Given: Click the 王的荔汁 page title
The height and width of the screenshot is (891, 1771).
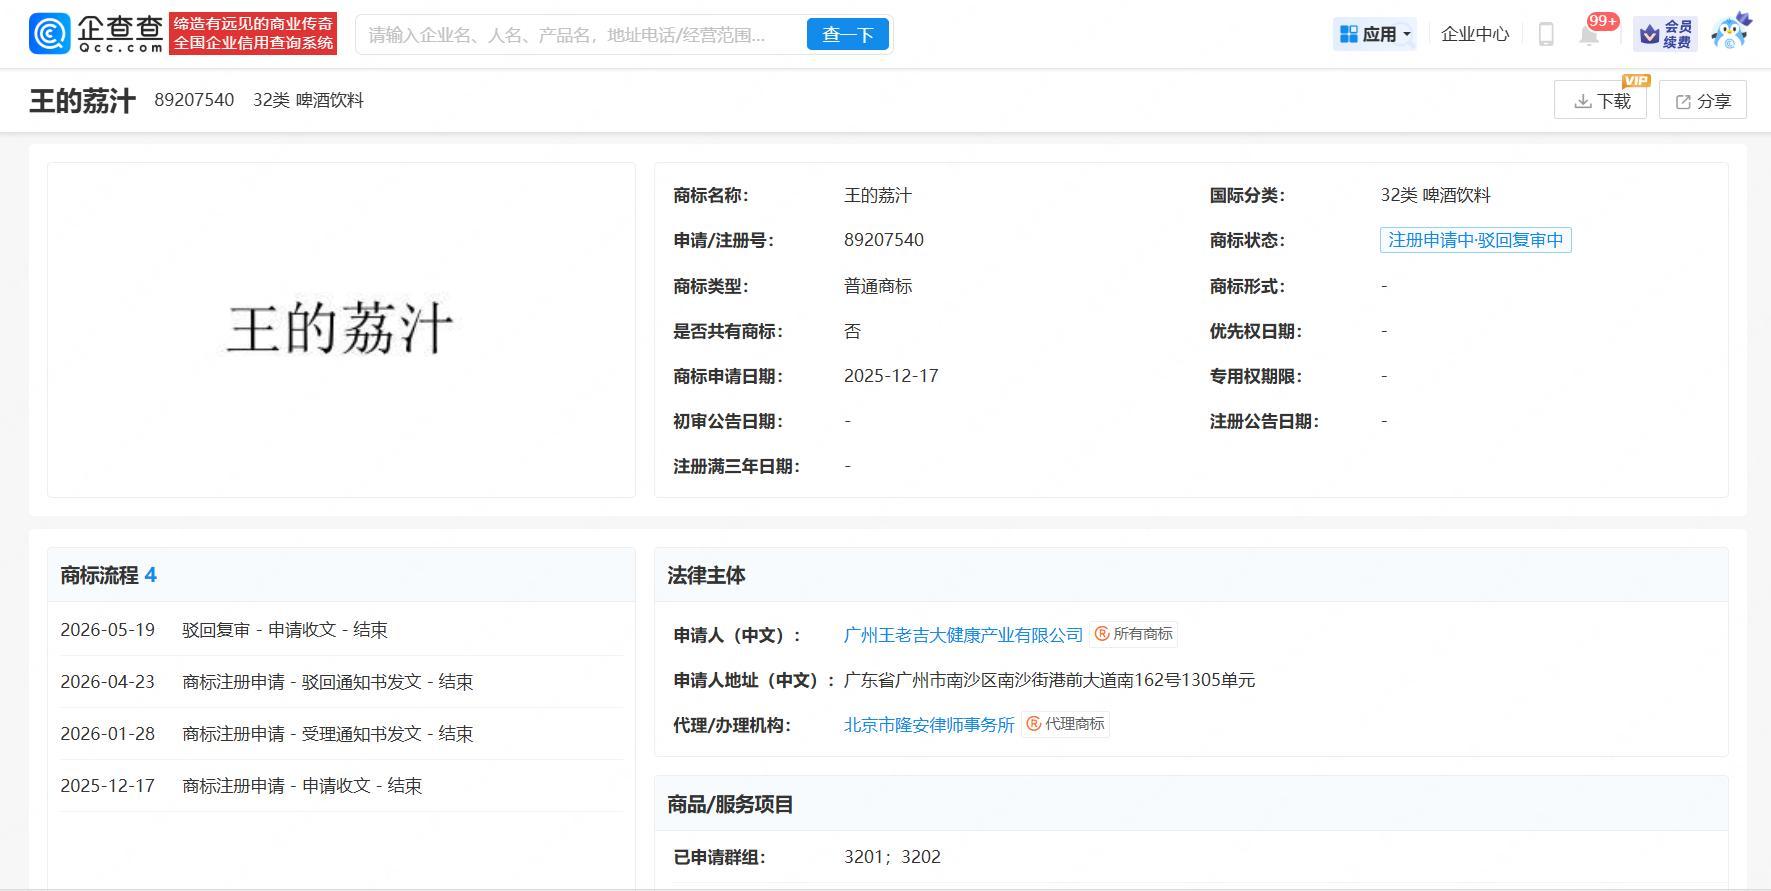Looking at the screenshot, I should (82, 101).
